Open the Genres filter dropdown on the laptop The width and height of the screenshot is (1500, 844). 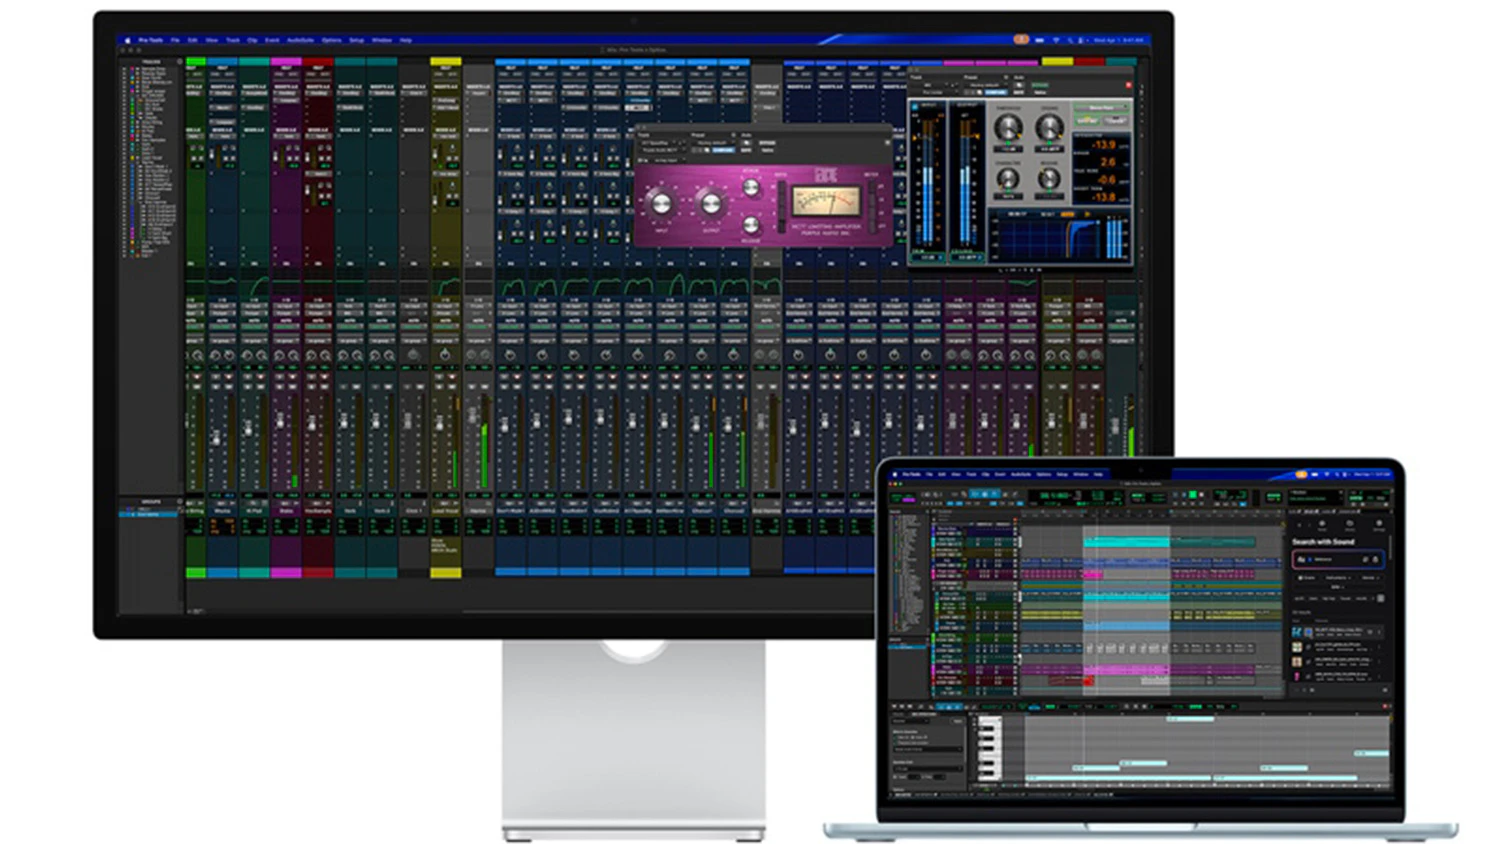pyautogui.click(x=1369, y=578)
